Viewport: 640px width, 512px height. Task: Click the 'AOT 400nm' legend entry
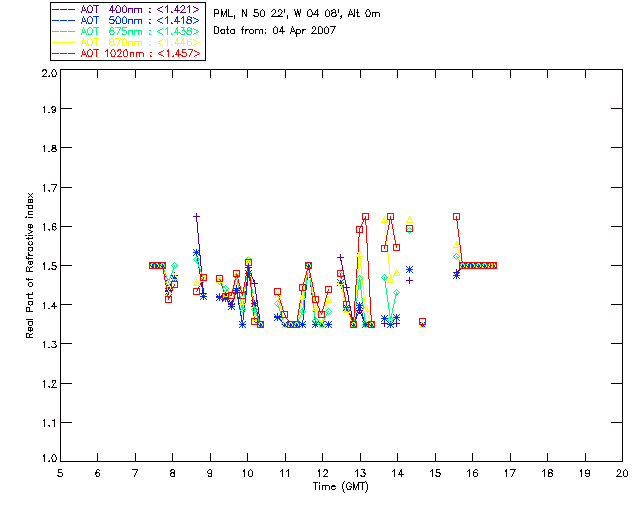126,9
